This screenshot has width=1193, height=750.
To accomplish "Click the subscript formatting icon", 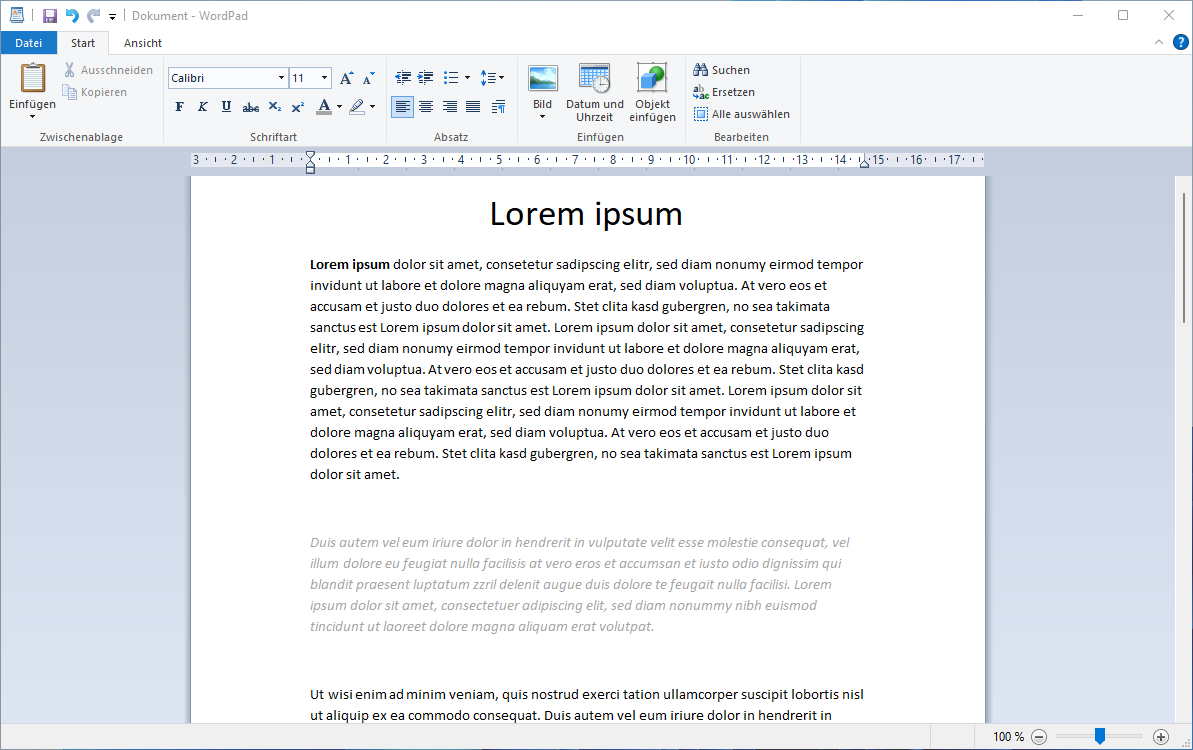I will click(x=274, y=107).
